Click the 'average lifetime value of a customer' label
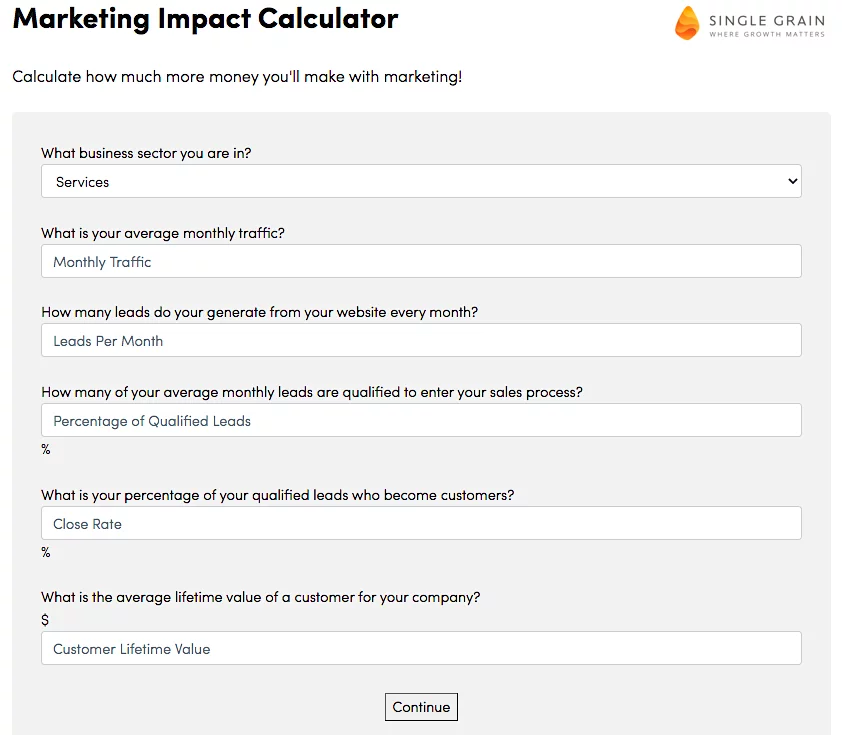842x735 pixels. coord(260,597)
